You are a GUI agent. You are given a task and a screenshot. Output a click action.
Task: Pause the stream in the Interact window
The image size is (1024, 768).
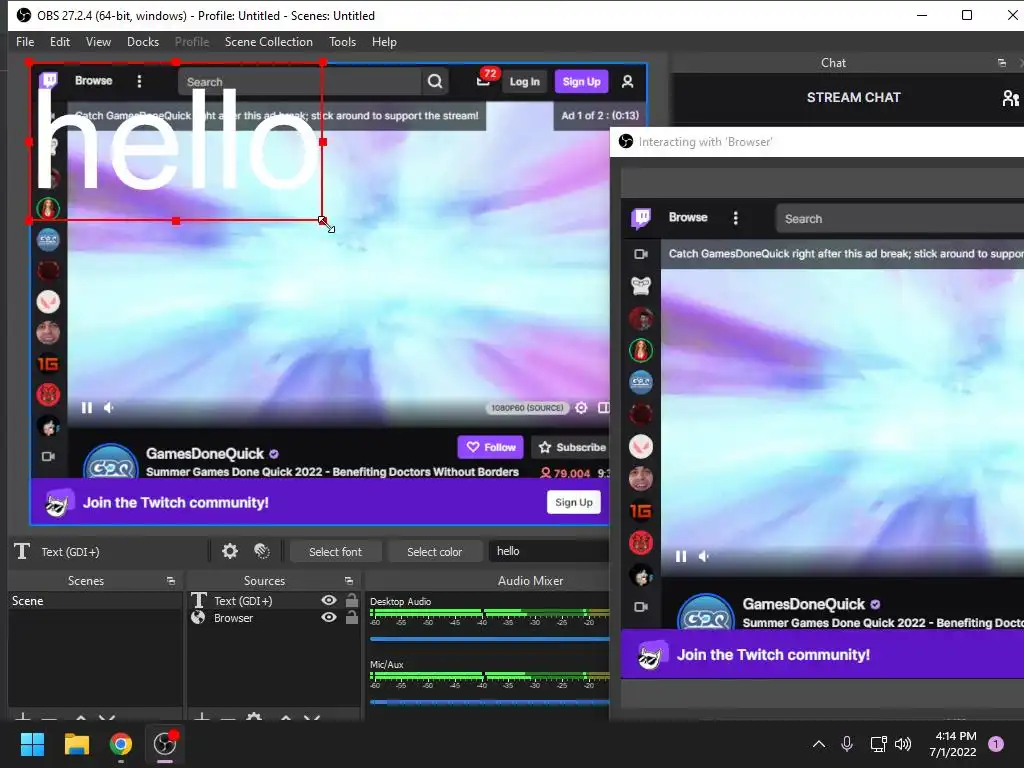click(x=680, y=556)
